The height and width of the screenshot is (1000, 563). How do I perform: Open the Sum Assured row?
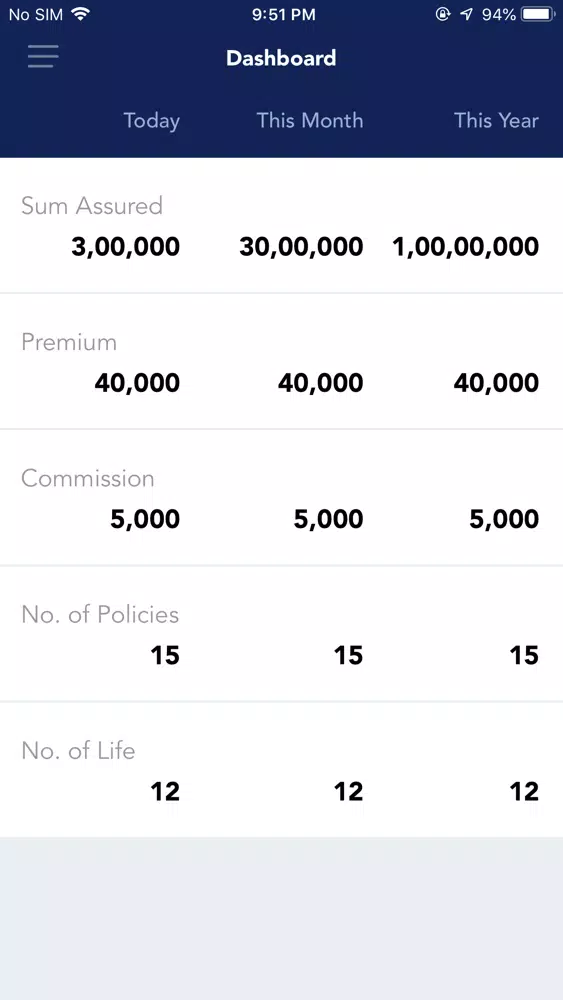(281, 226)
